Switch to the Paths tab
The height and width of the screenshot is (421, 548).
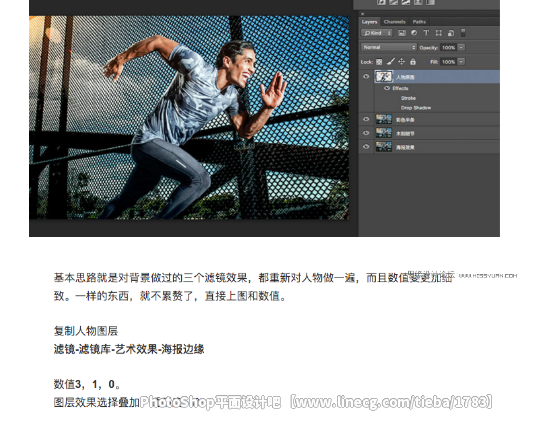419,22
